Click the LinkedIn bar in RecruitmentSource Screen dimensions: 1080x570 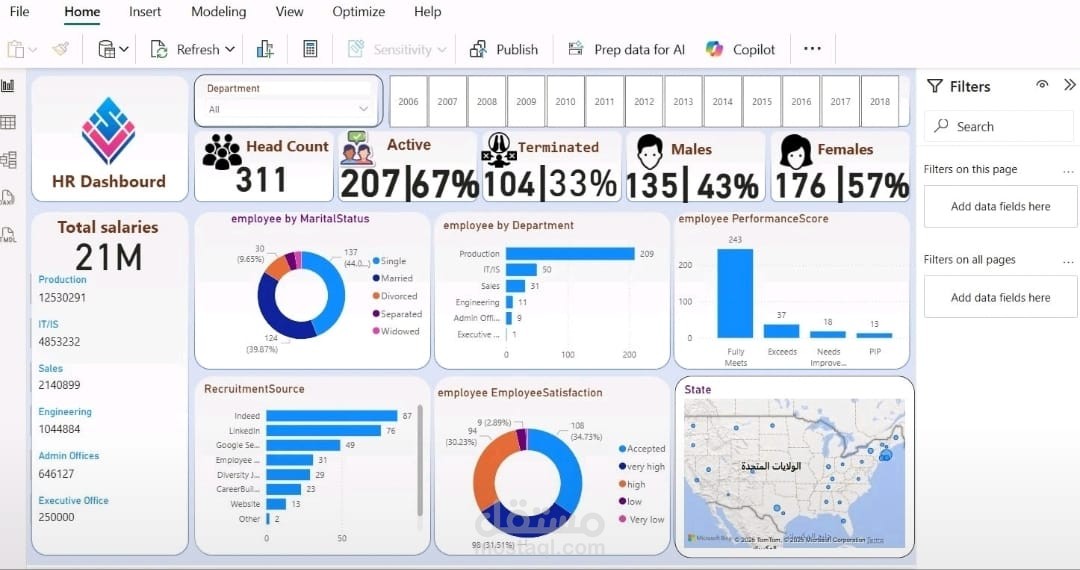pos(324,430)
